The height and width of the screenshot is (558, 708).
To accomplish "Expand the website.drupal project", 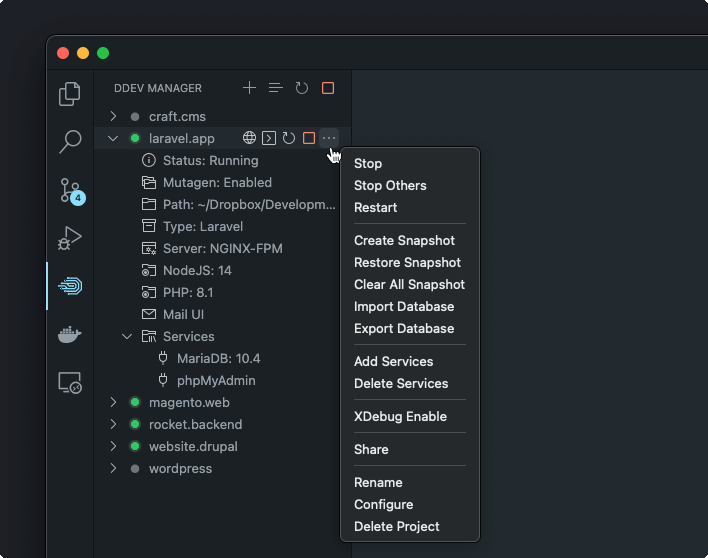I will (113, 446).
